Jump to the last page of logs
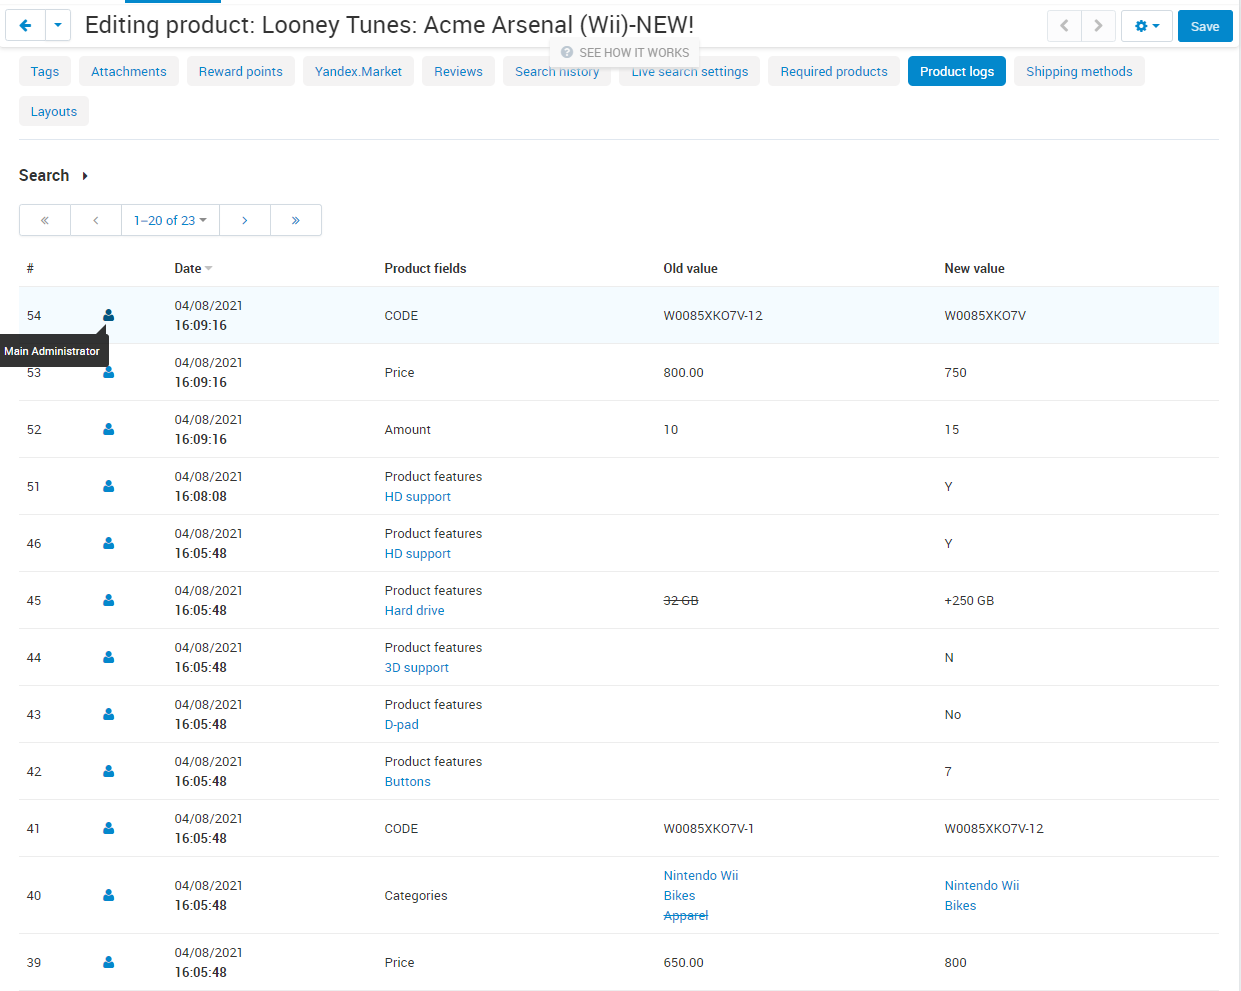Image resolution: width=1241 pixels, height=991 pixels. [296, 220]
